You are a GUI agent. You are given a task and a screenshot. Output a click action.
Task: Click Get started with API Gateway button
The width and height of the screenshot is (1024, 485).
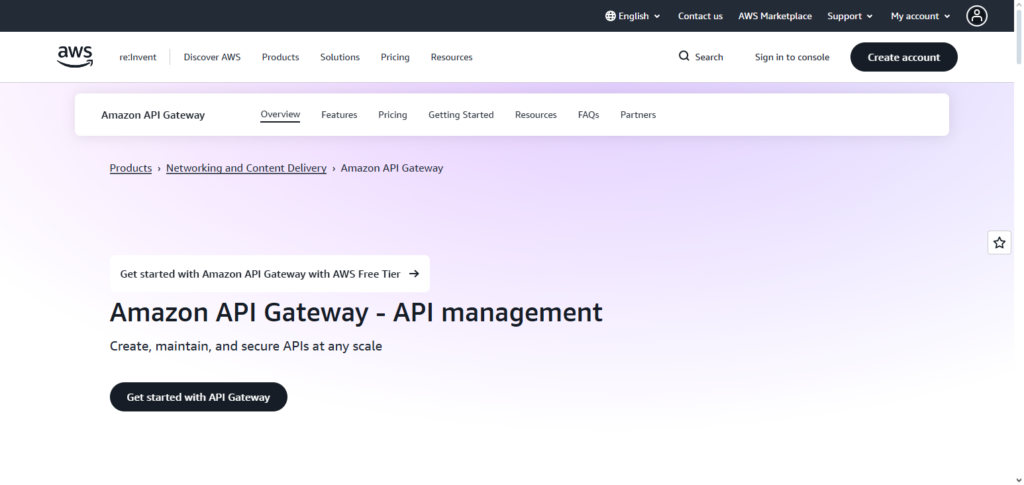tap(199, 397)
